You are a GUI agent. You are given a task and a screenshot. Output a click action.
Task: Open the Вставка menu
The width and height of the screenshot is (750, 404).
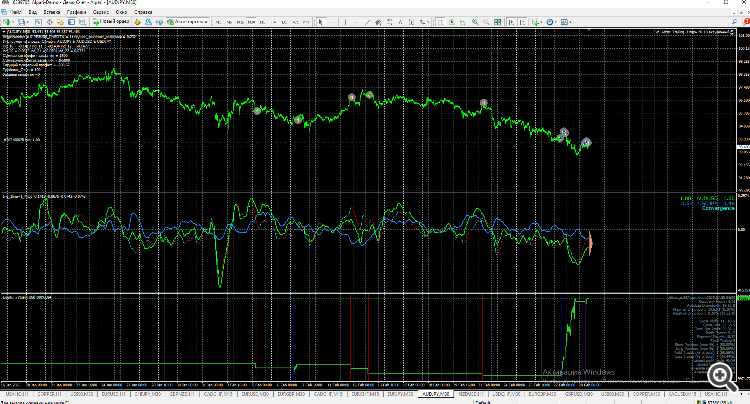[x=52, y=12]
